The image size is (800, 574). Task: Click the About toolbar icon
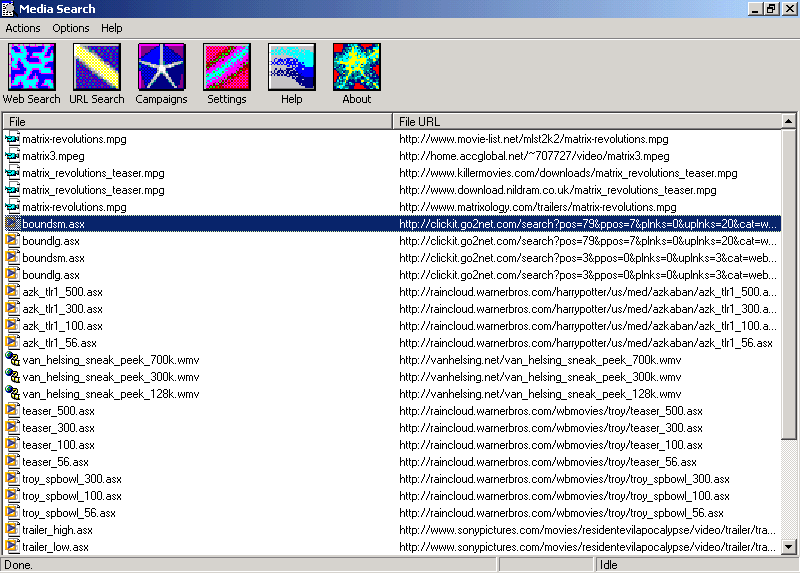(357, 74)
